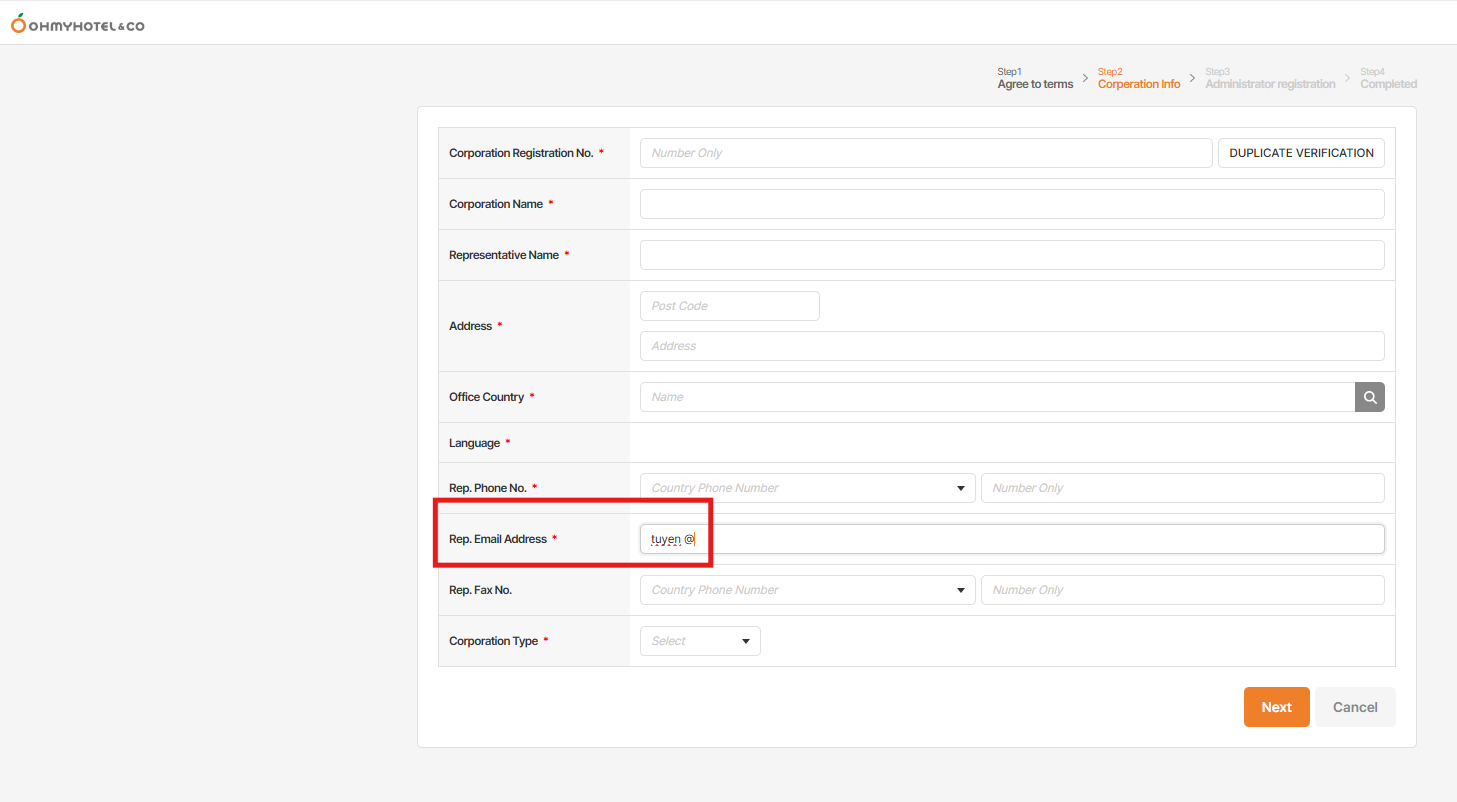Select Step2 Corperation Info step
The image size is (1457, 802).
[1139, 79]
